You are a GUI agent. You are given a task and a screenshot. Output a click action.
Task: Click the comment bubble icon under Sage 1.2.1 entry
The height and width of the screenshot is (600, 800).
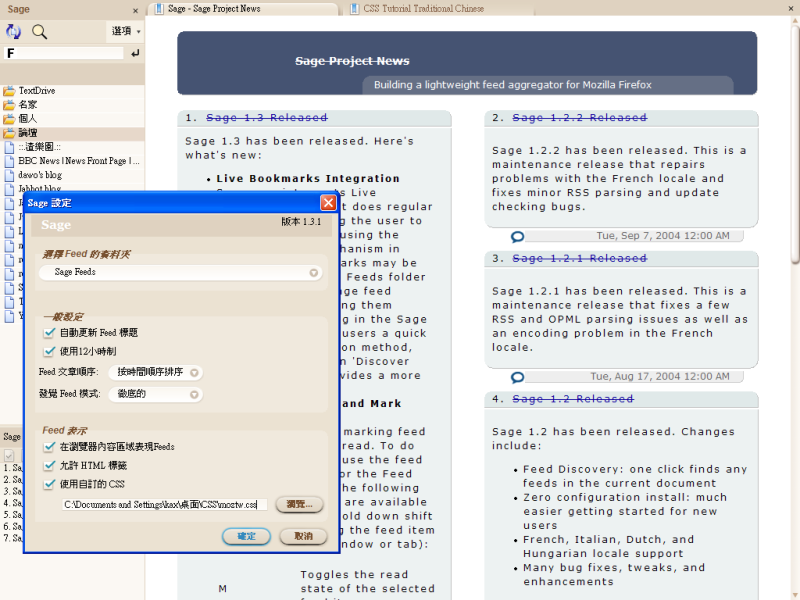coord(517,378)
